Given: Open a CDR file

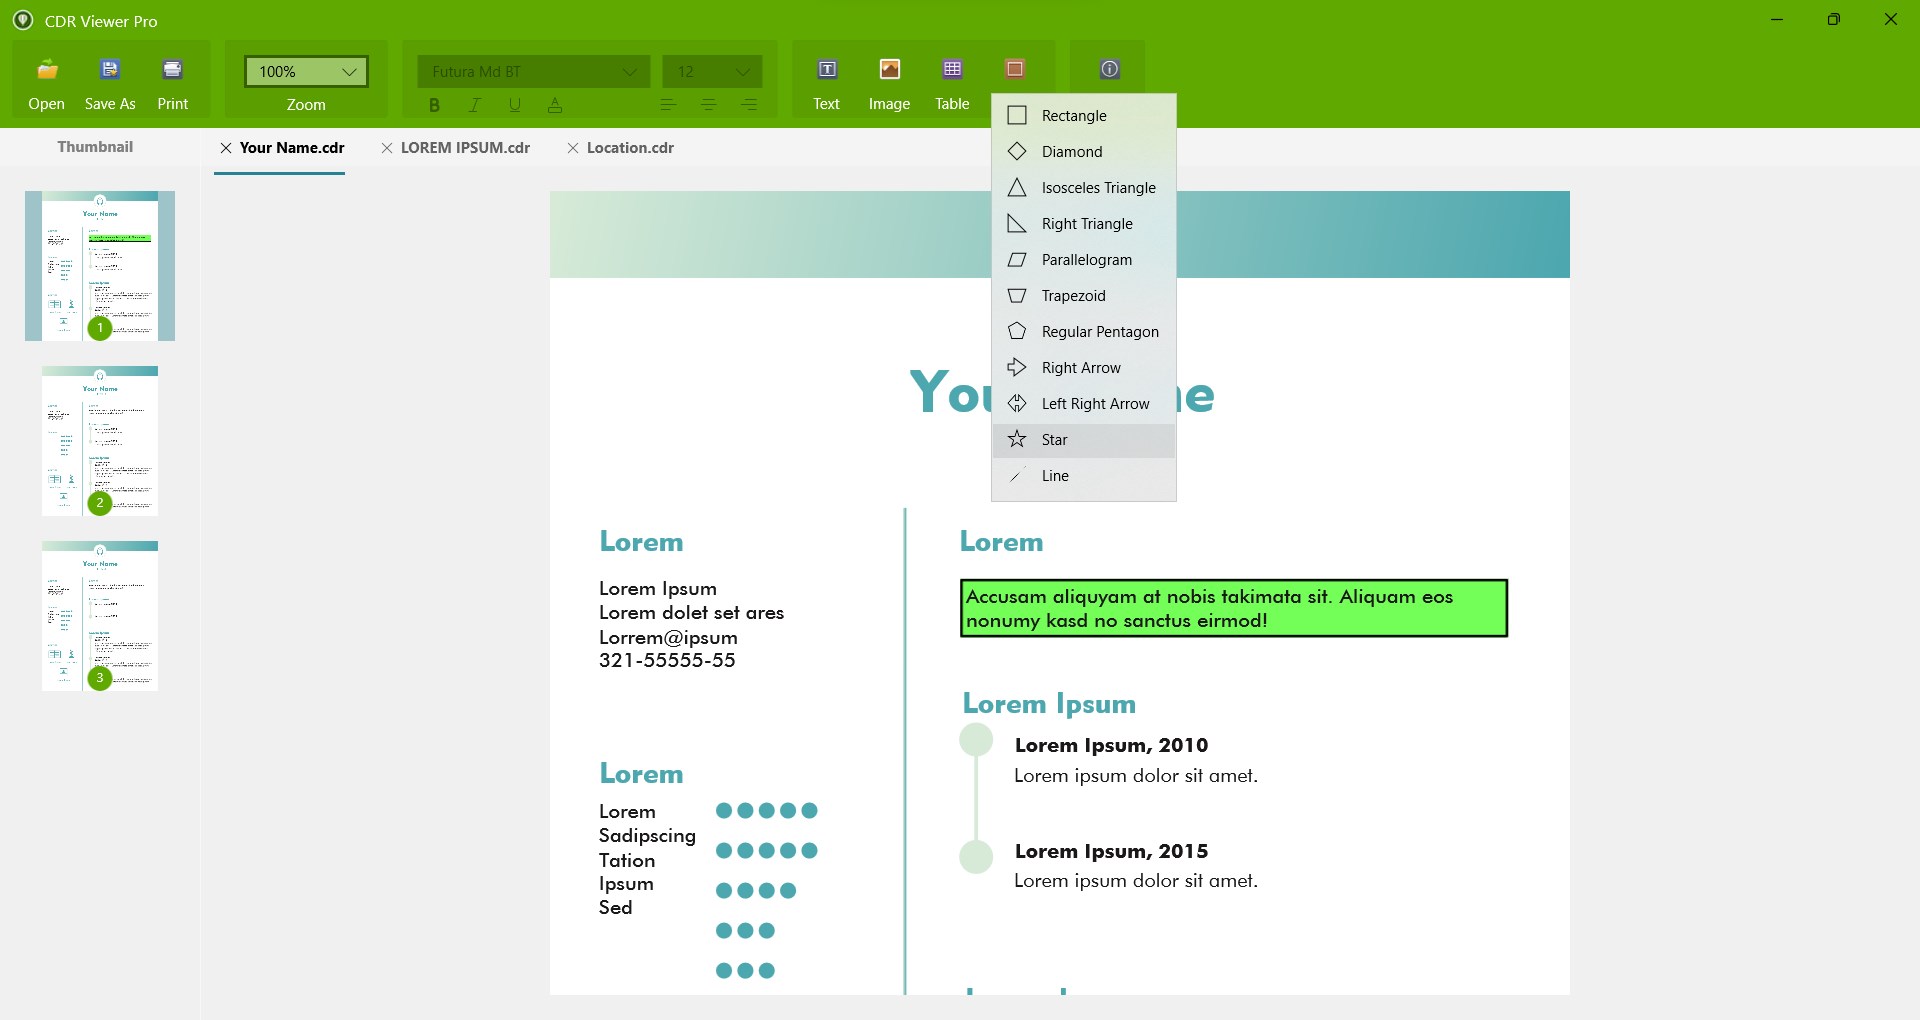Looking at the screenshot, I should (x=46, y=82).
